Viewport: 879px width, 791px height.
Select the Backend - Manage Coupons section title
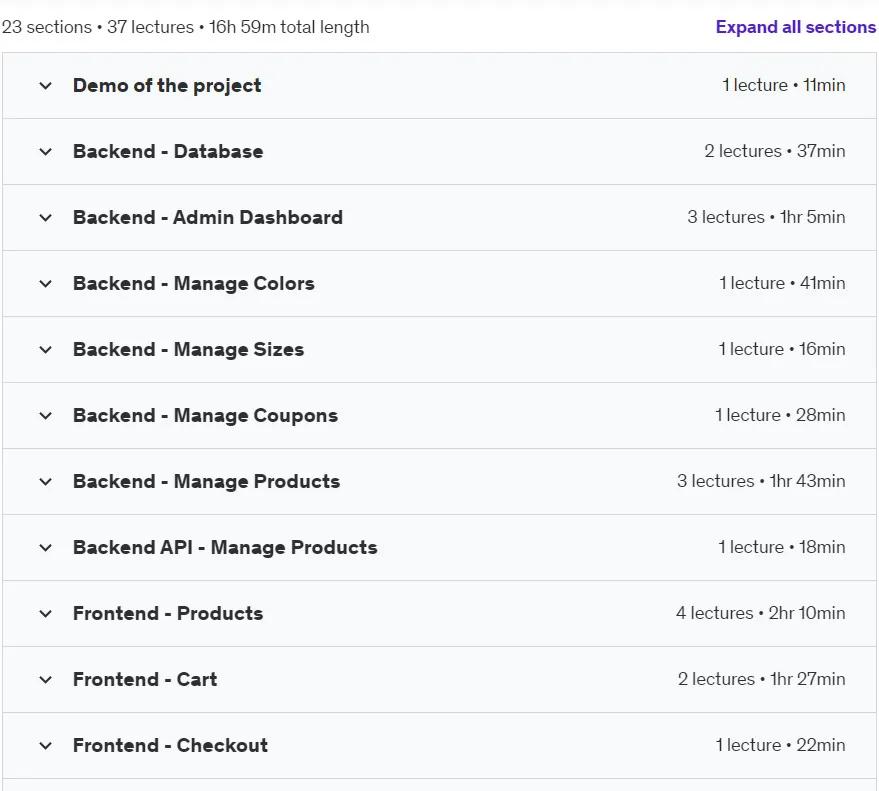pyautogui.click(x=205, y=415)
